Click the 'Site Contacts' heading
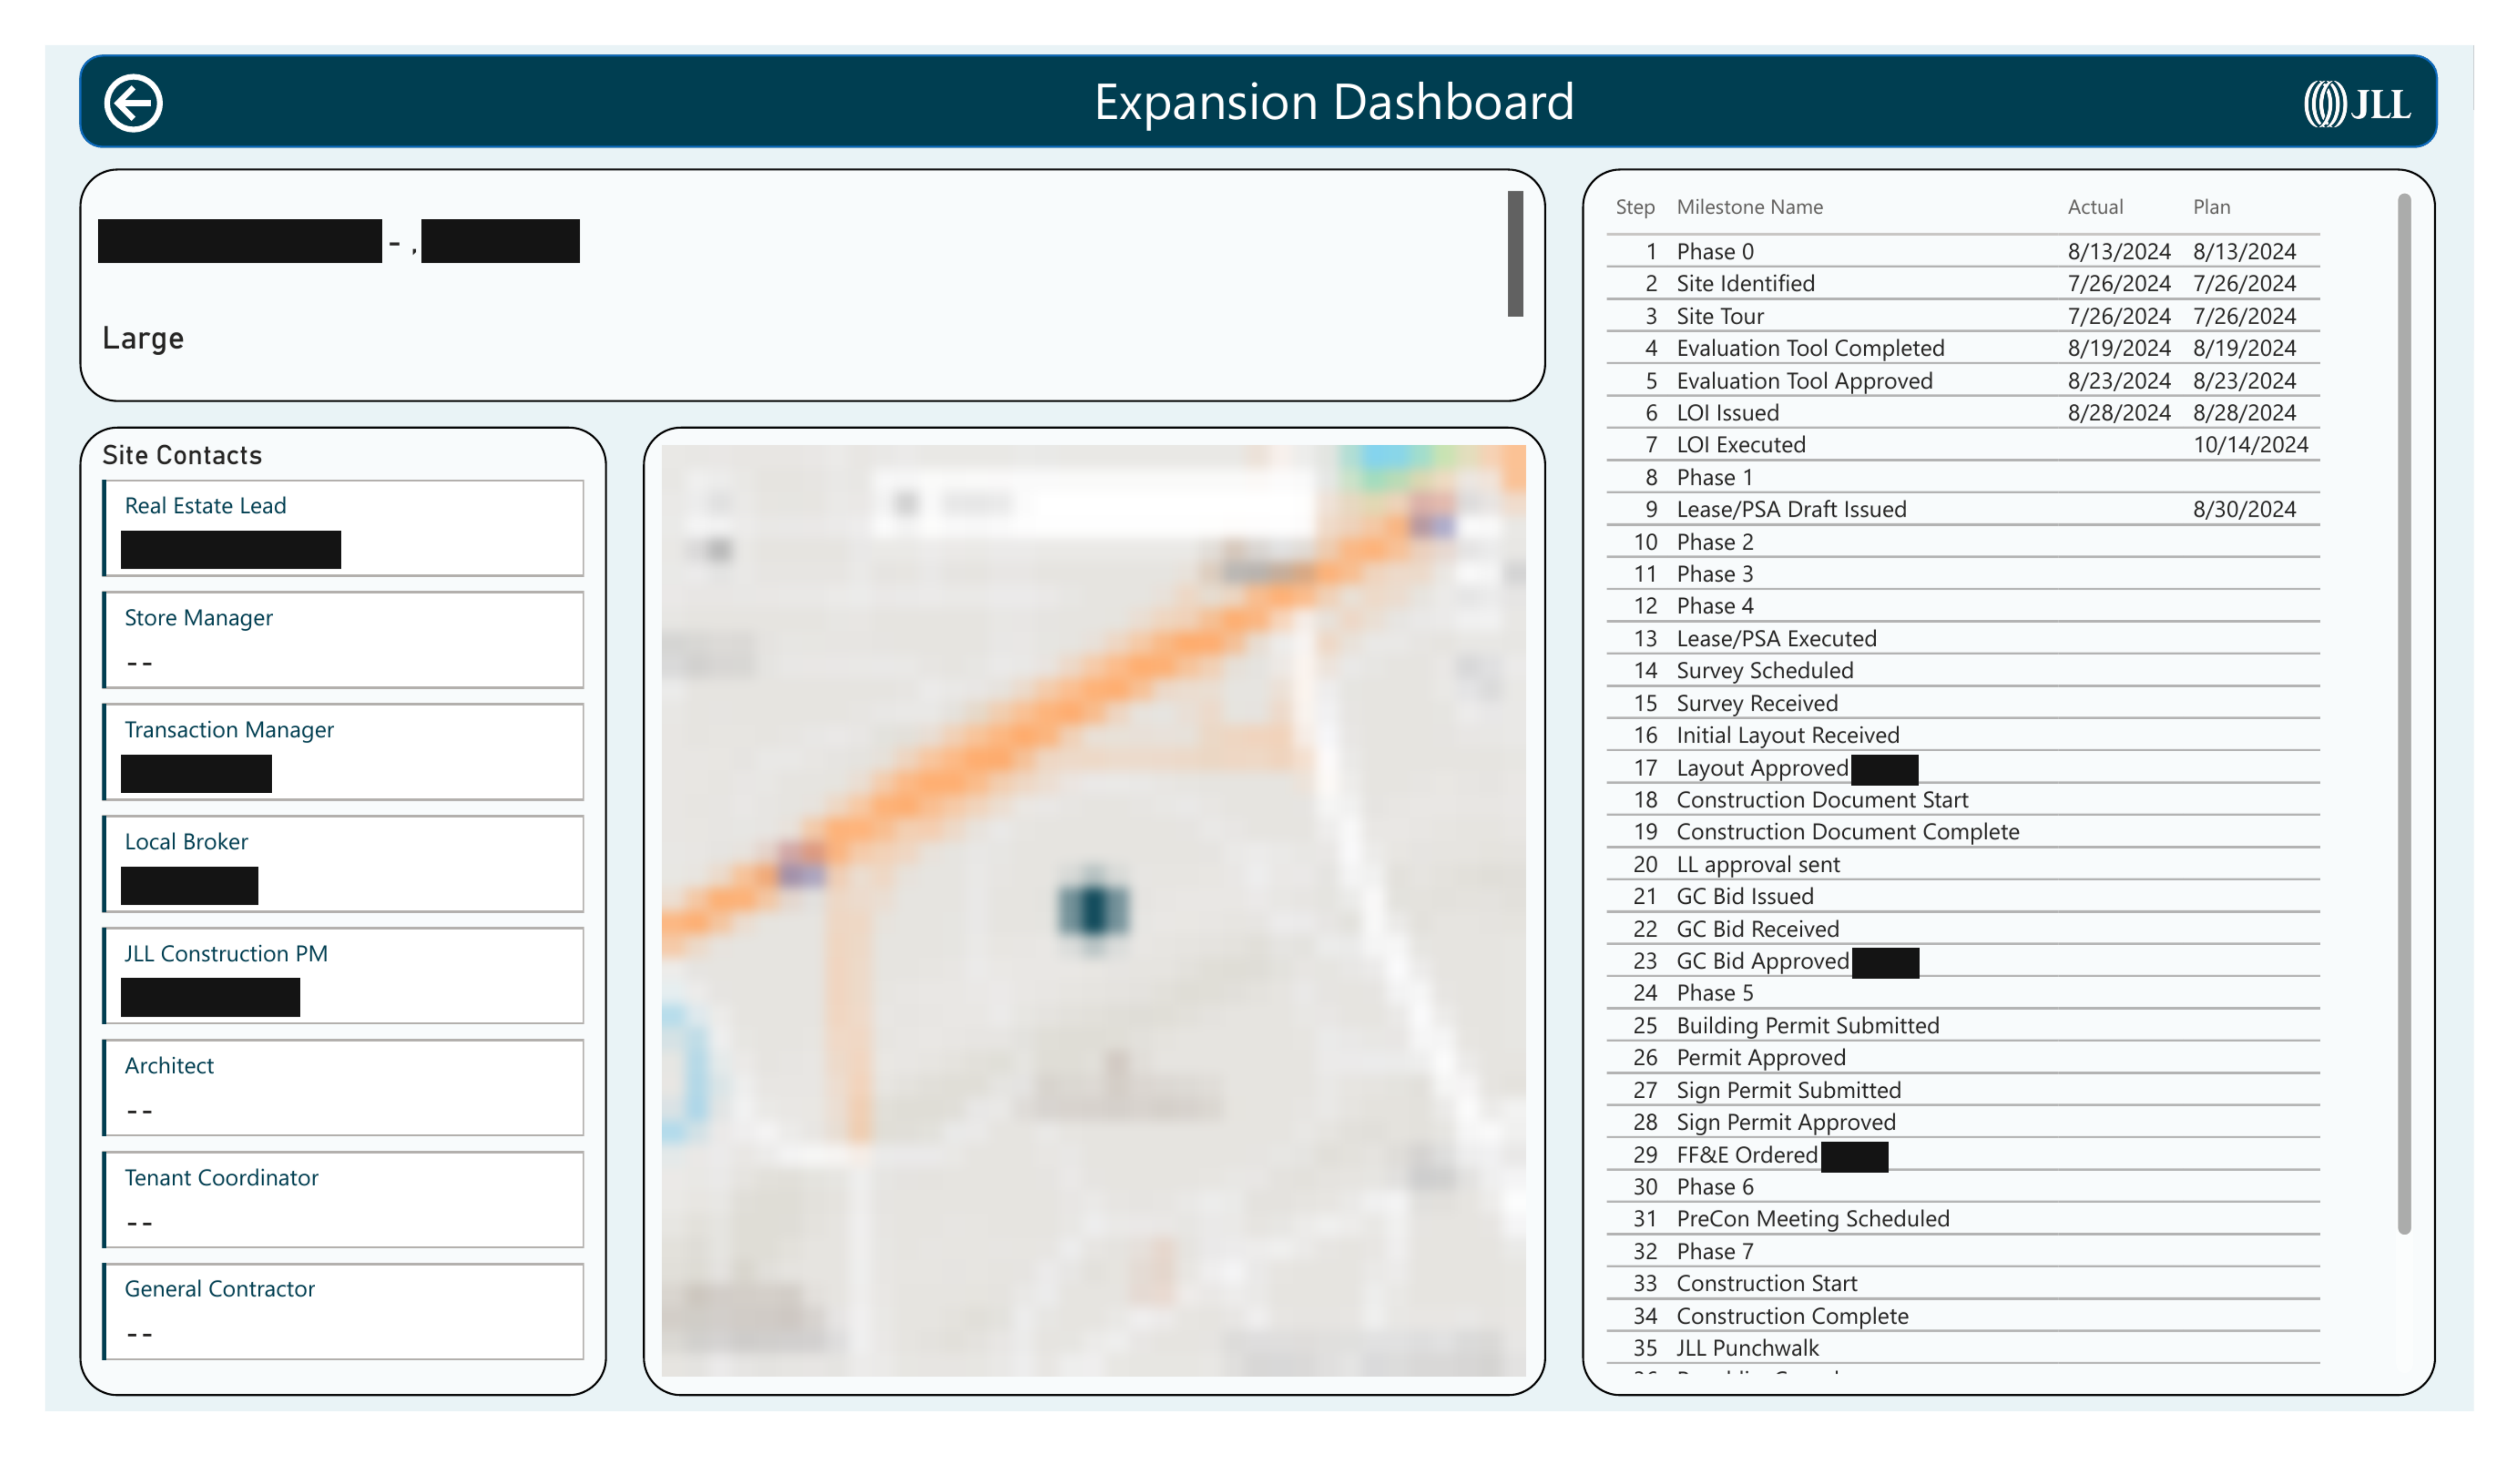The image size is (2520, 1457). tap(182, 455)
